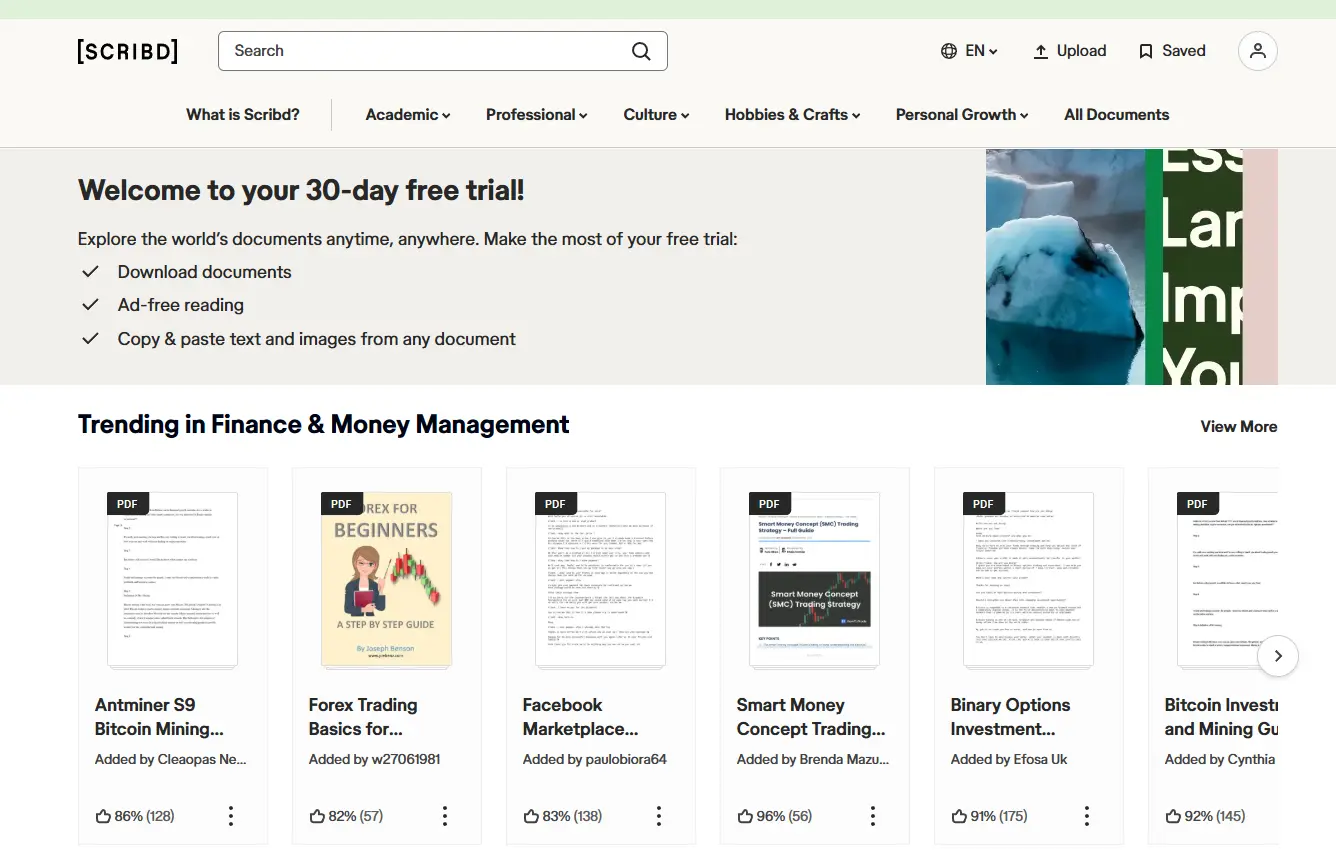Screen dimensions: 1336x865
Task: Open Binary Options Investment title
Action: pyautogui.click(x=1010, y=717)
